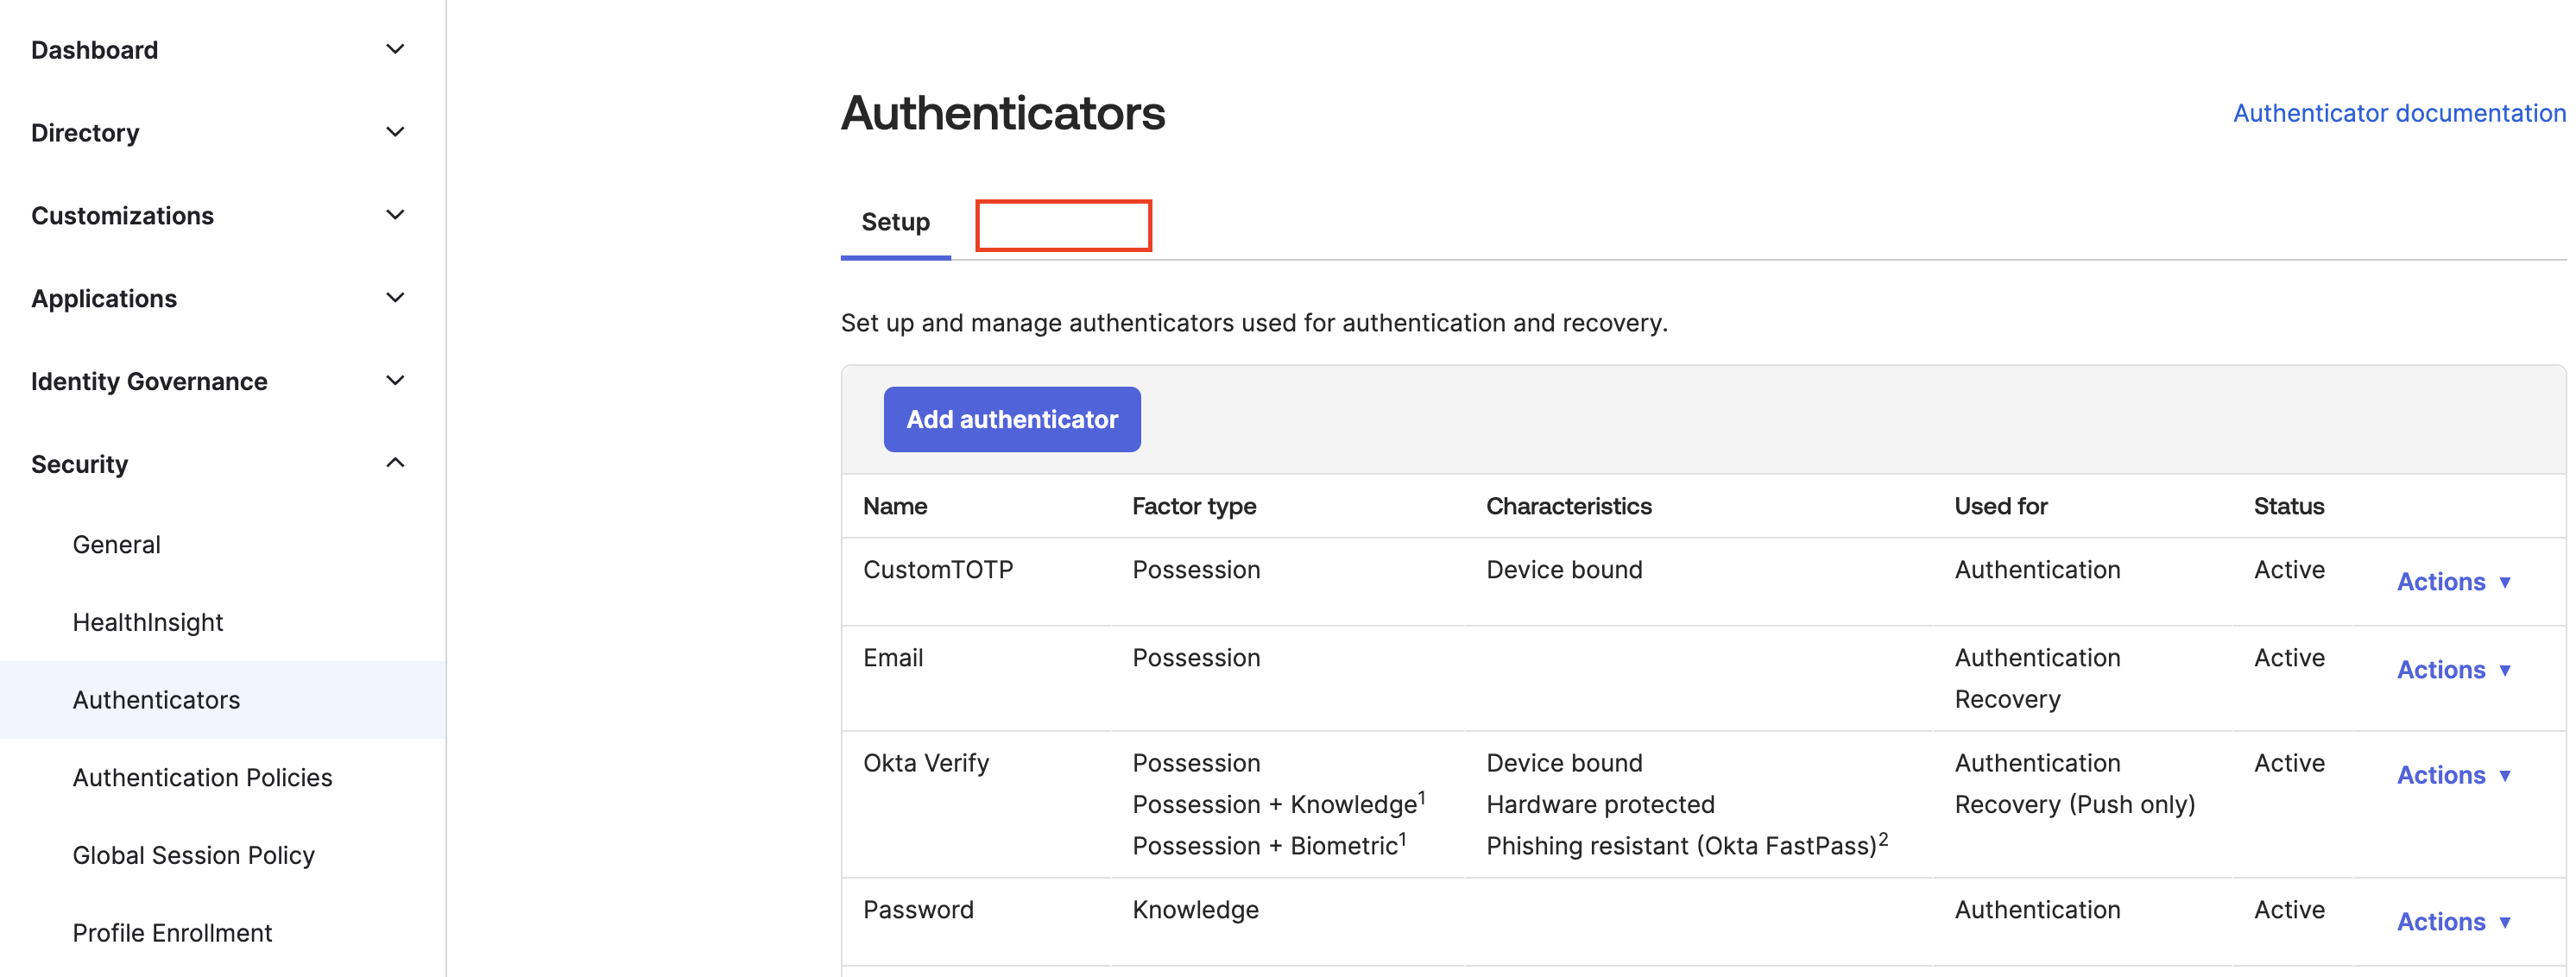The width and height of the screenshot is (2576, 977).
Task: Open the Authentication Policies page
Action: [202, 777]
